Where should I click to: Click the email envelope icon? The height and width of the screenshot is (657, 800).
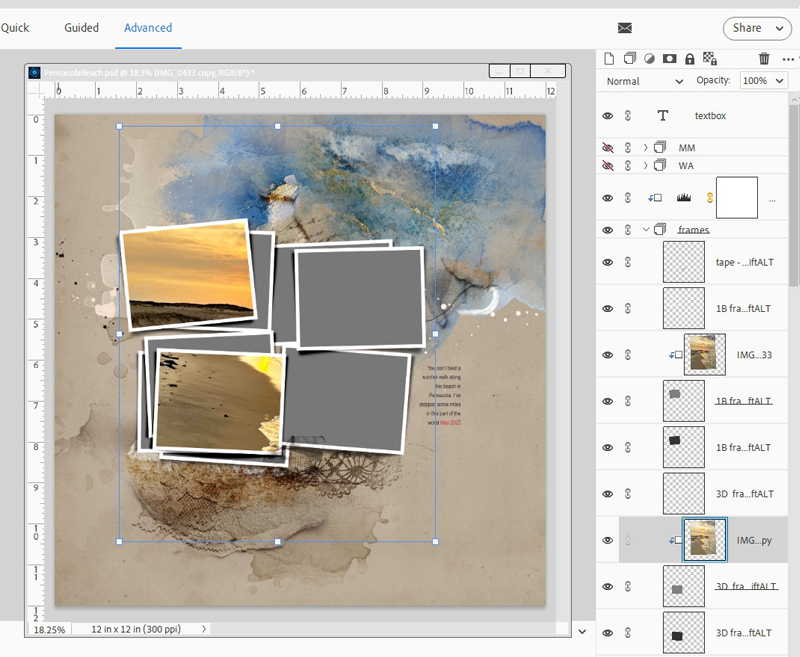pyautogui.click(x=625, y=28)
